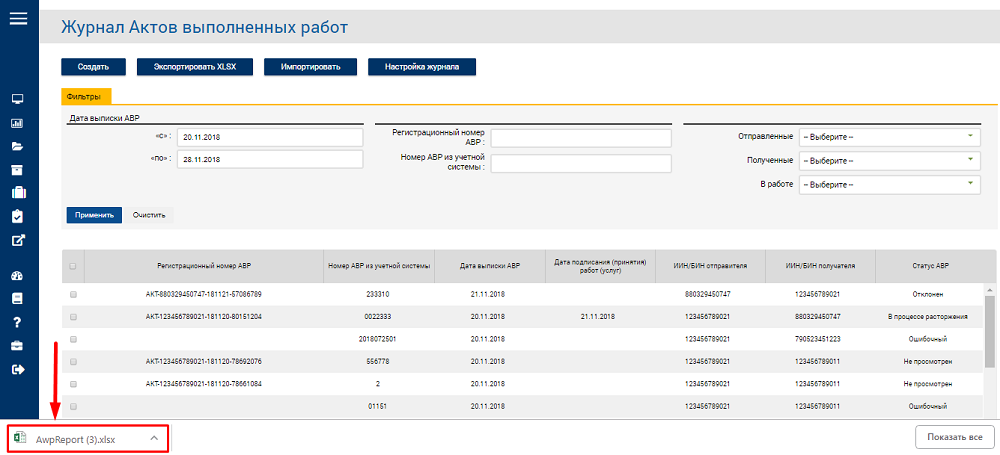This screenshot has height=455, width=1000.
Task: Select the archive box sidebar icon
Action: 18,169
